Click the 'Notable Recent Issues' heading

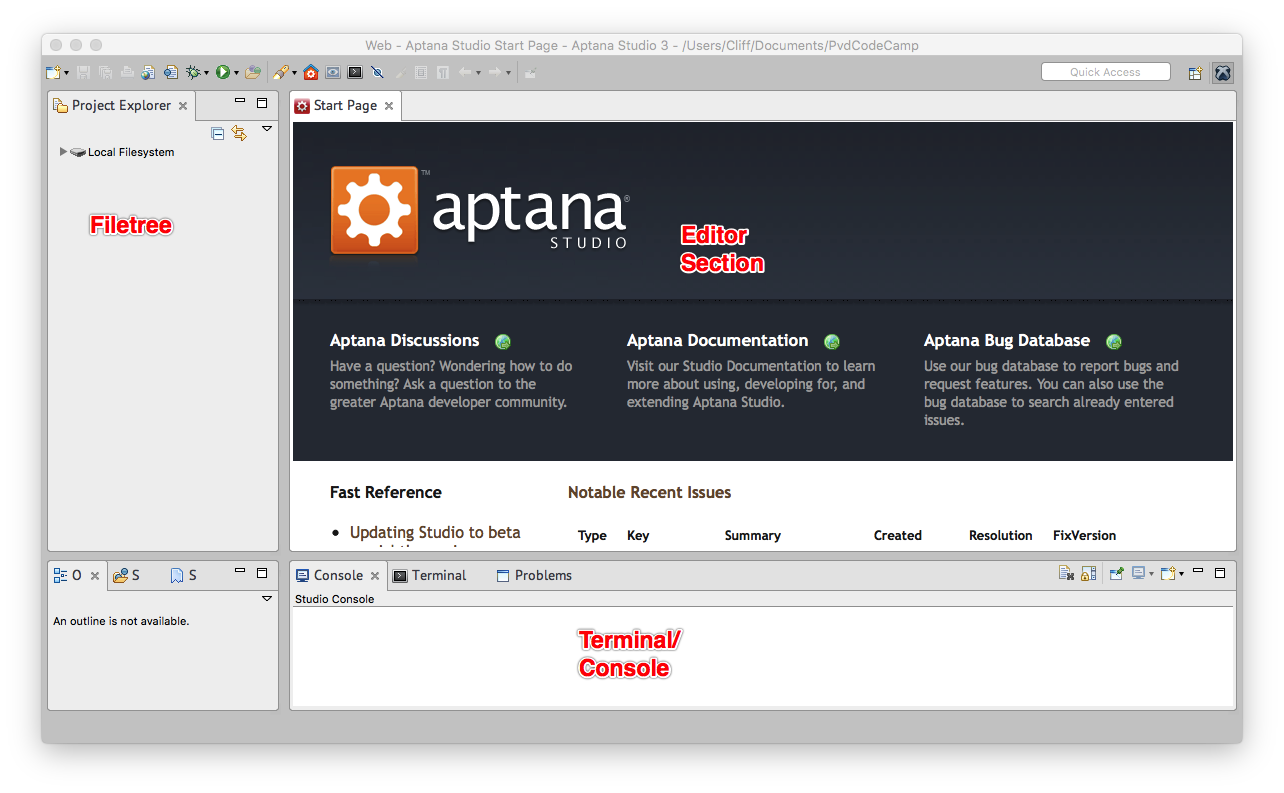coord(650,492)
